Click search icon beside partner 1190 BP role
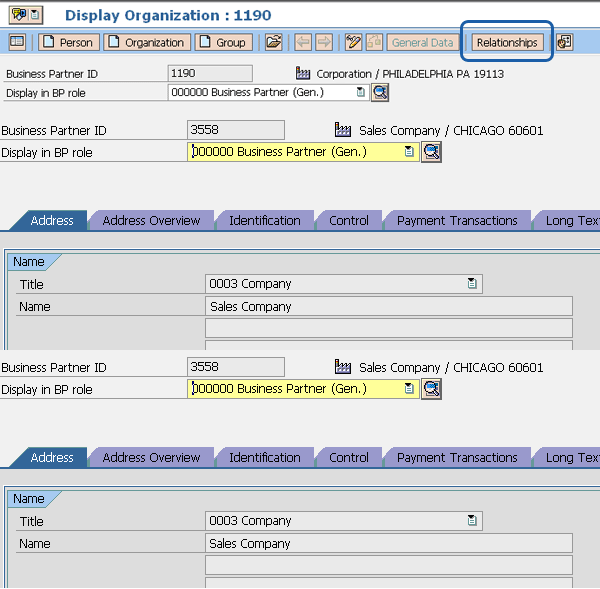 point(380,92)
